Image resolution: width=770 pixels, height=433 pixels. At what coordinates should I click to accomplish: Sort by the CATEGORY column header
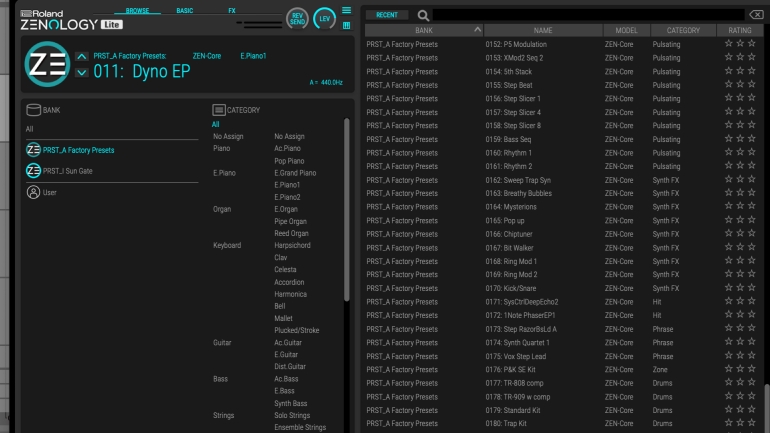683,30
